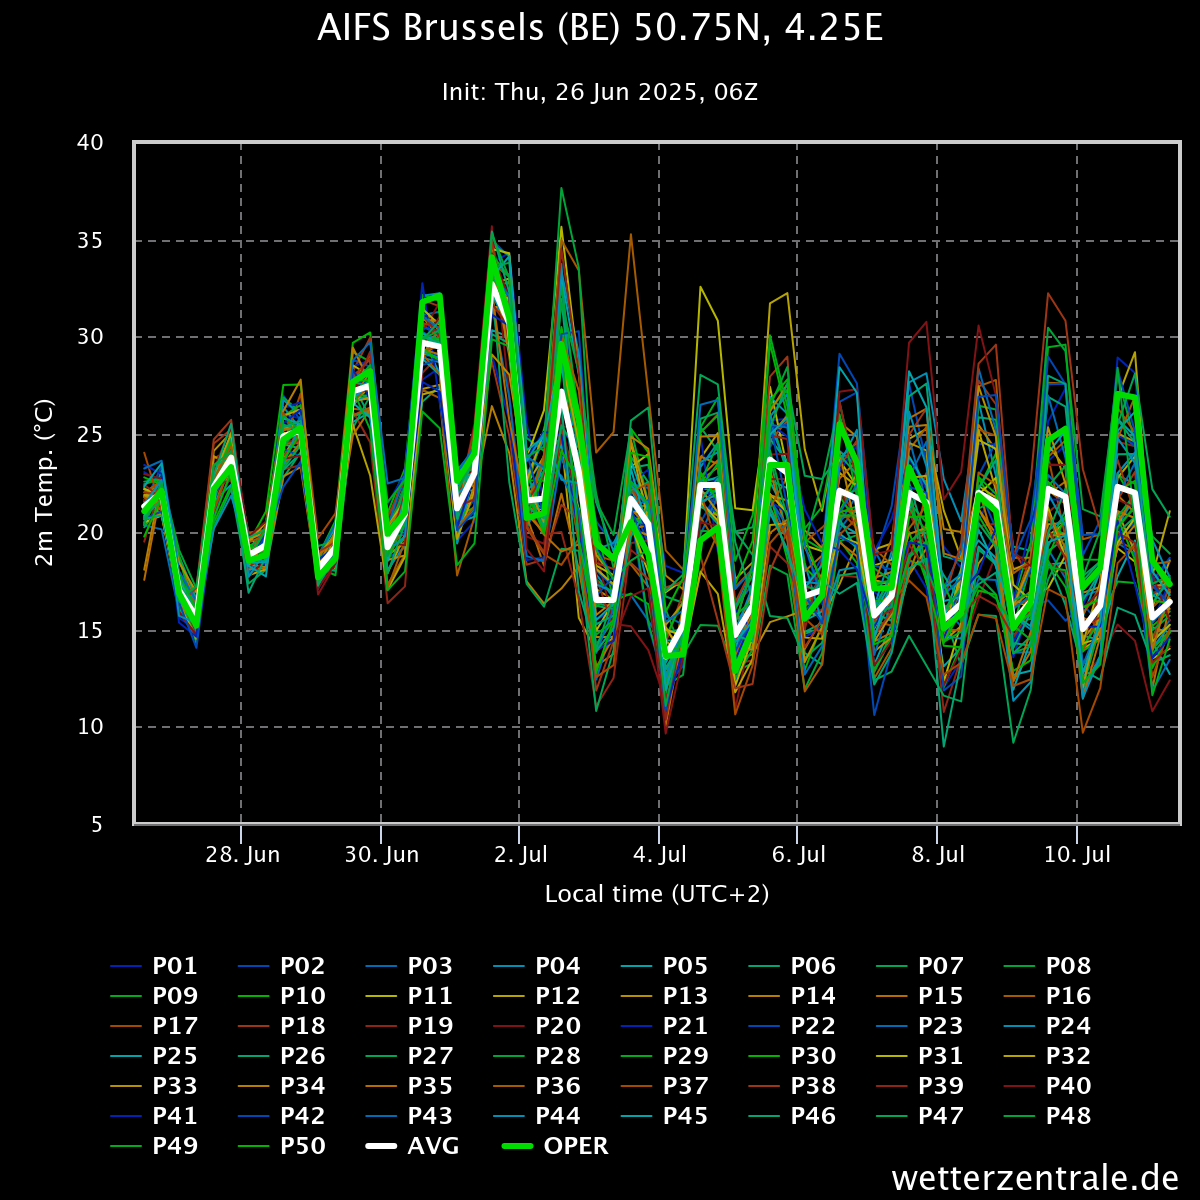
Task: Click the chart title AIFS Brussels
Action: pos(600,28)
